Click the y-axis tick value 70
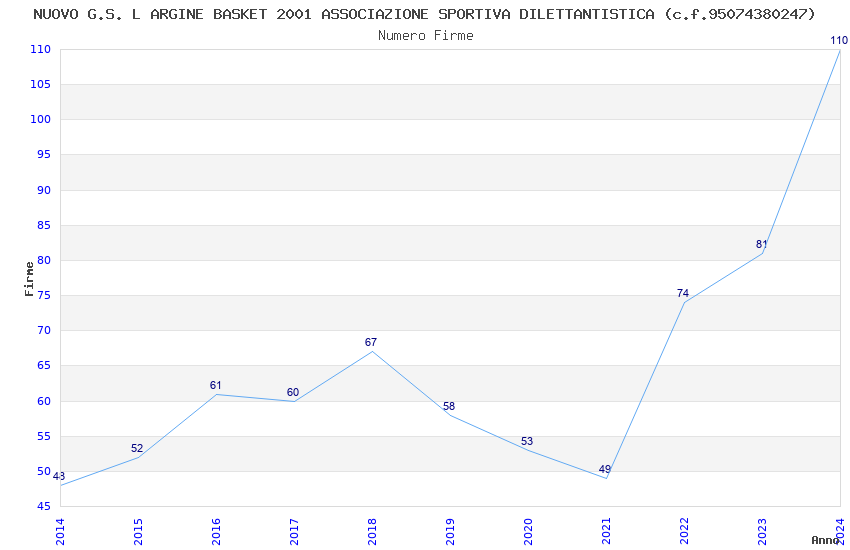The image size is (850, 550). (x=44, y=330)
